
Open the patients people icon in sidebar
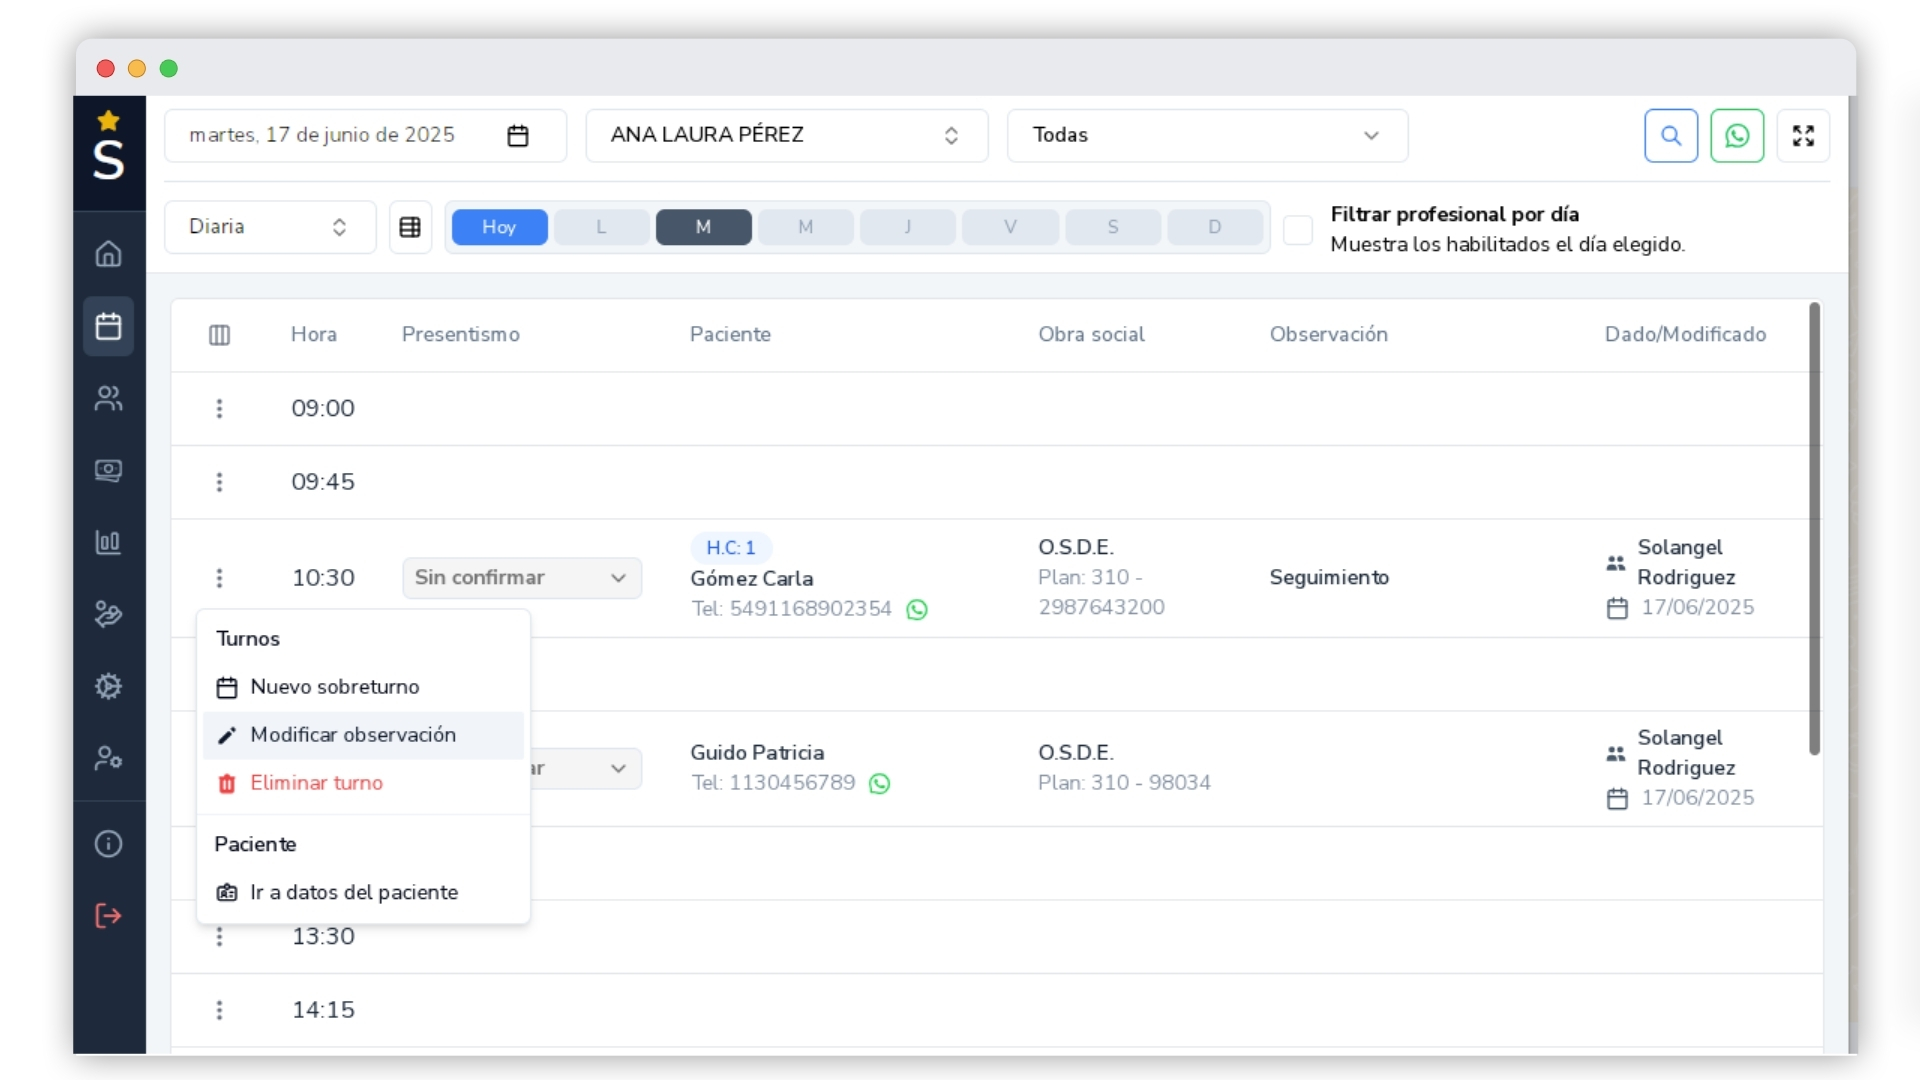click(x=108, y=398)
